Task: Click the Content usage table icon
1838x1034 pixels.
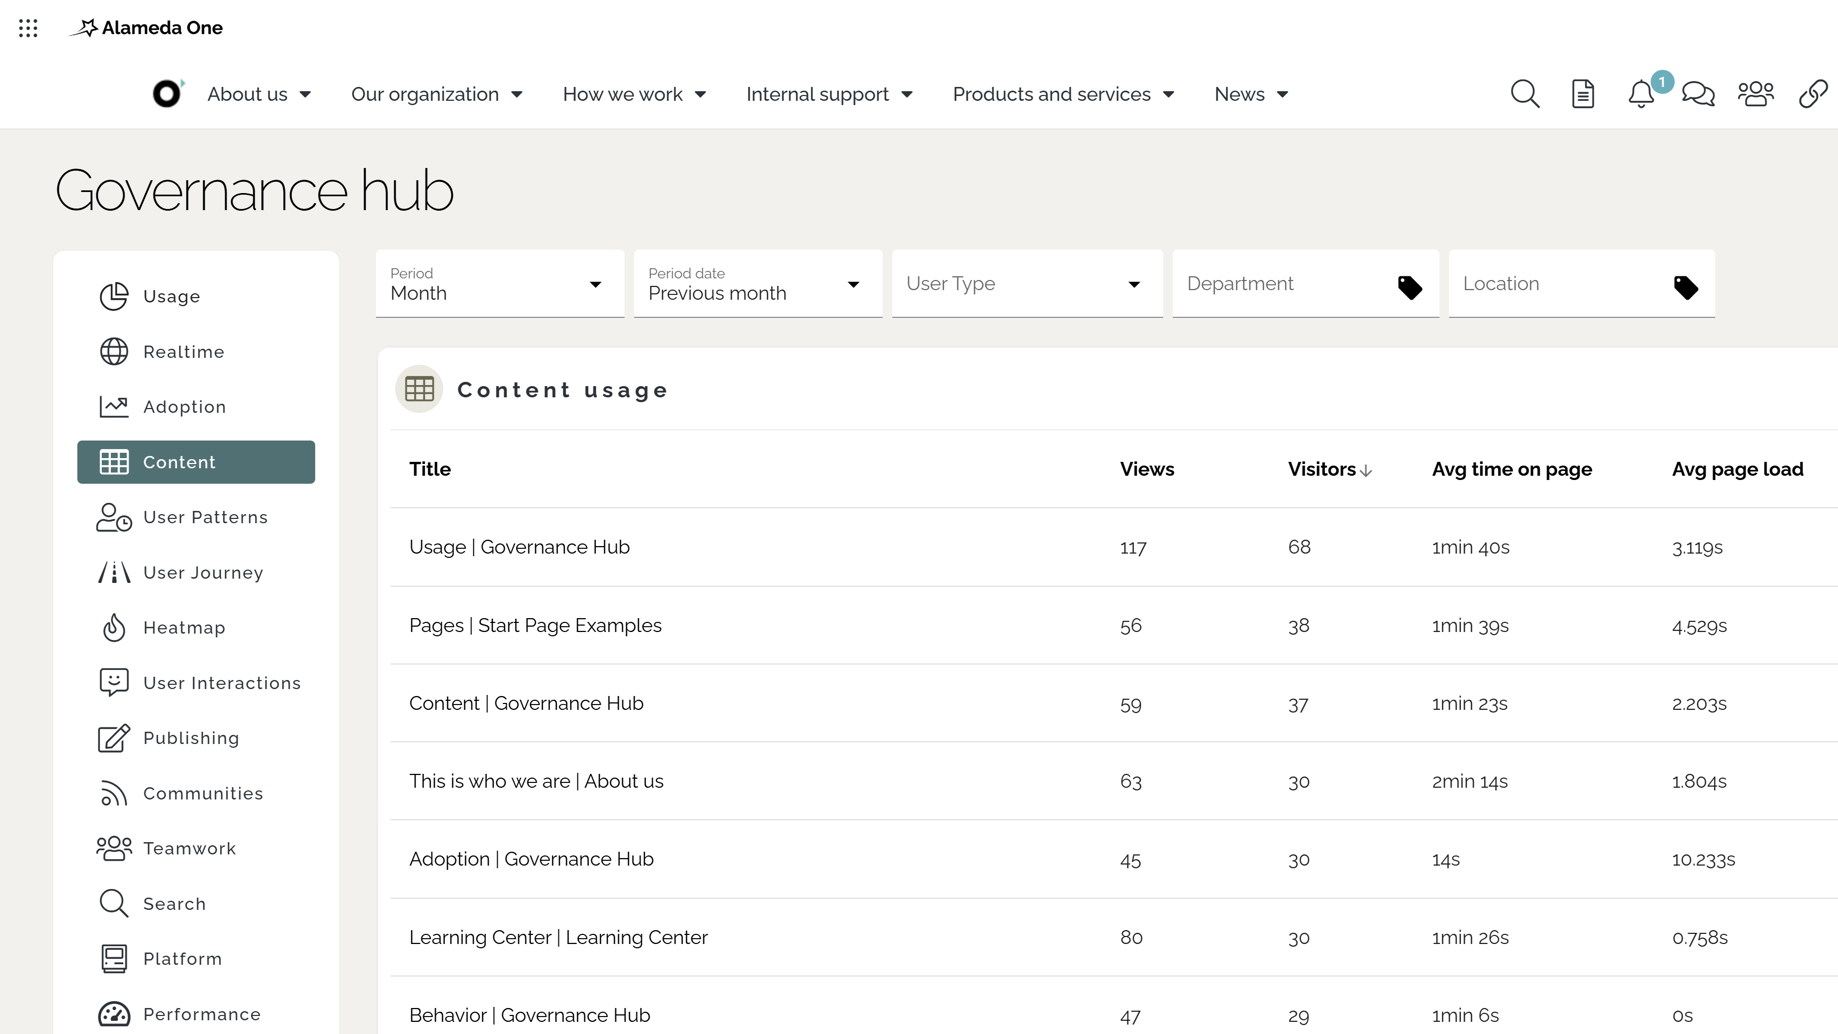Action: click(x=419, y=389)
